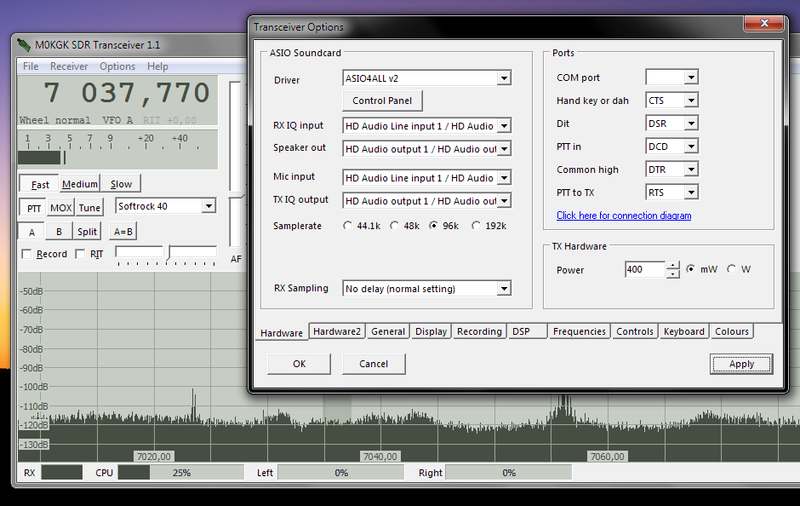800x506 pixels.
Task: Click the Apply button
Action: [x=741, y=364]
